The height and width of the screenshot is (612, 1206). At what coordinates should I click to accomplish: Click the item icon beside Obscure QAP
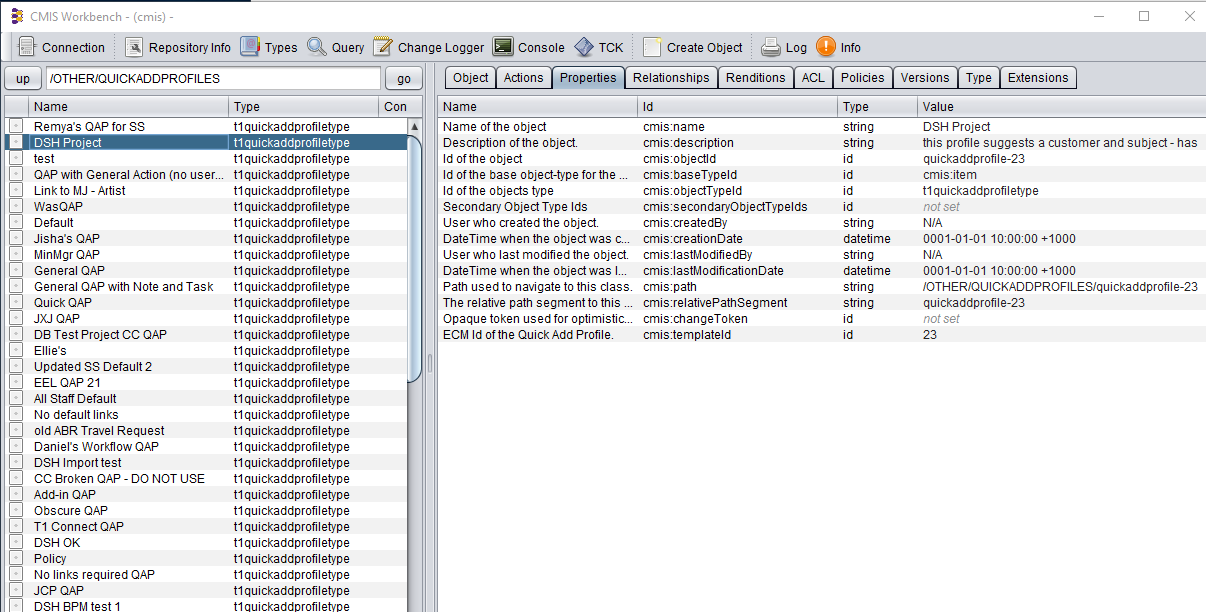pos(16,511)
